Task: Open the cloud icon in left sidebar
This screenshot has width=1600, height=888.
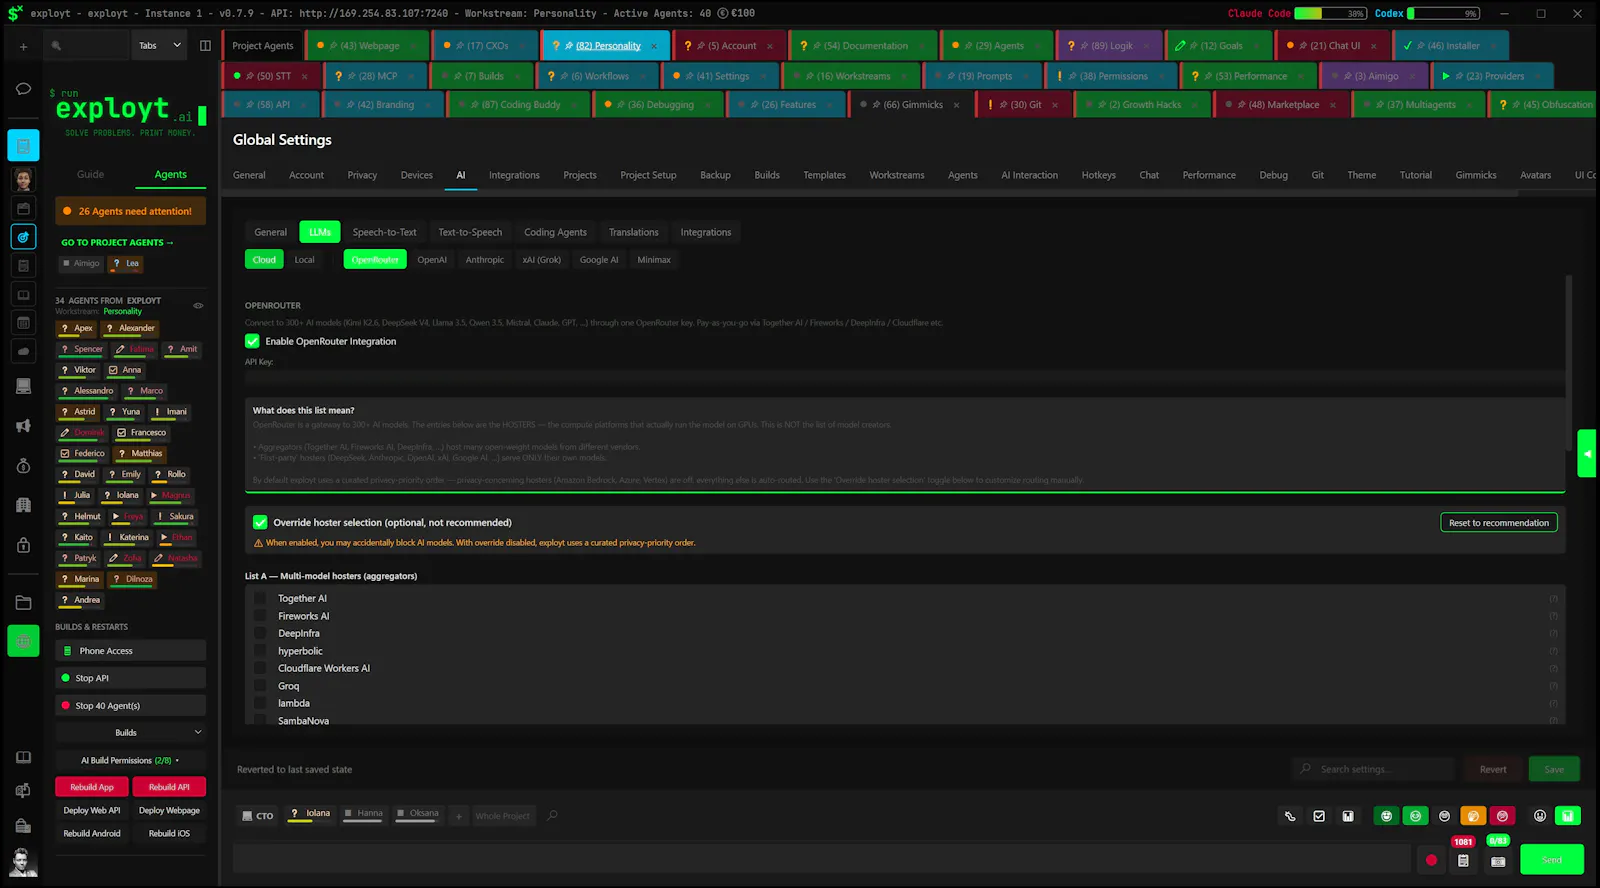Action: [23, 351]
